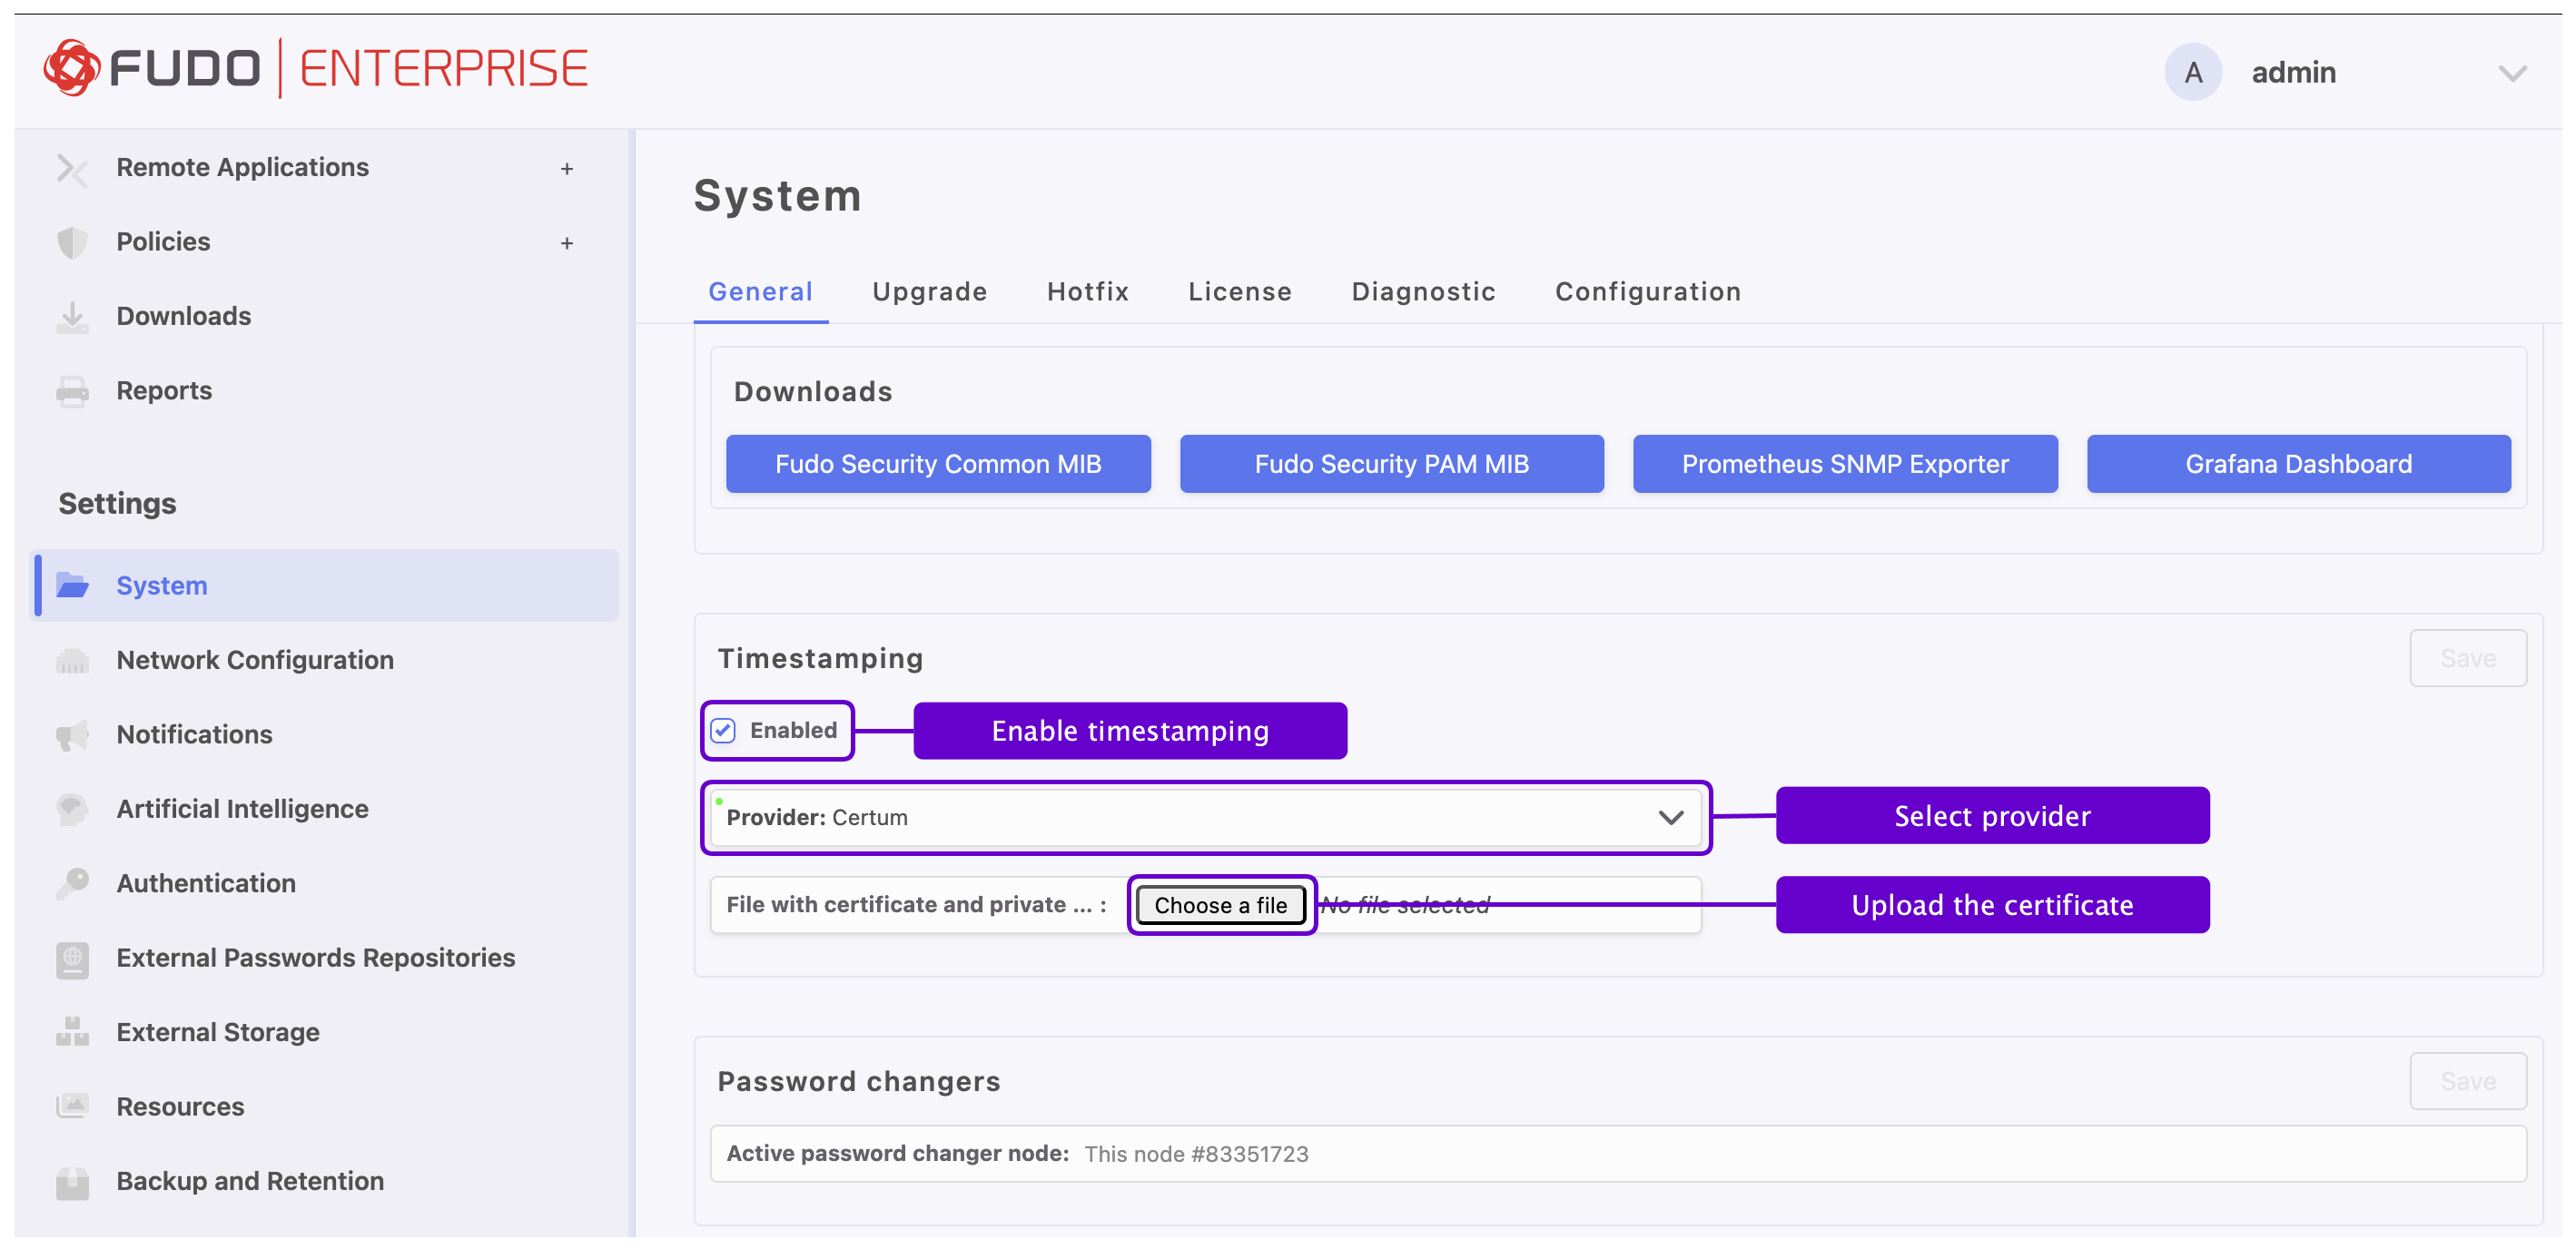Click the Network Configuration building icon
This screenshot has height=1259, width=2576.
point(72,660)
